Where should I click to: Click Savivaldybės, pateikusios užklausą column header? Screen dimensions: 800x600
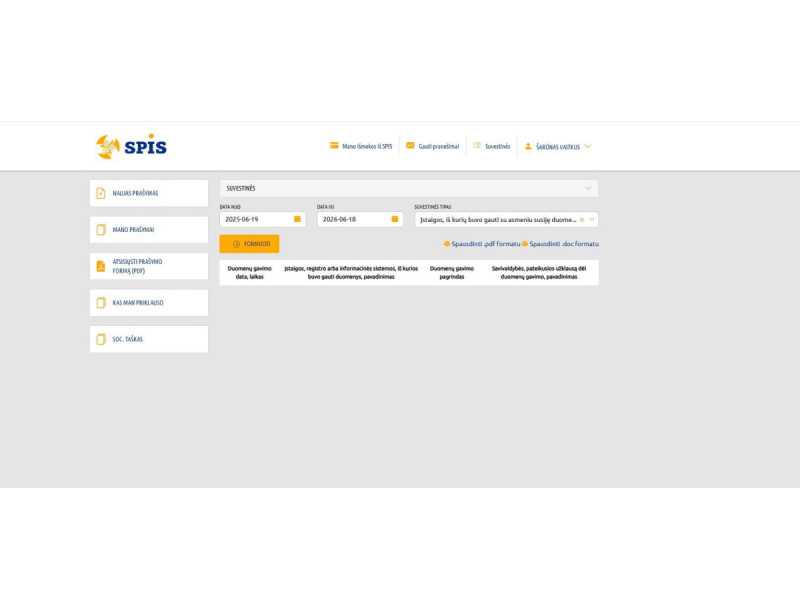[539, 272]
